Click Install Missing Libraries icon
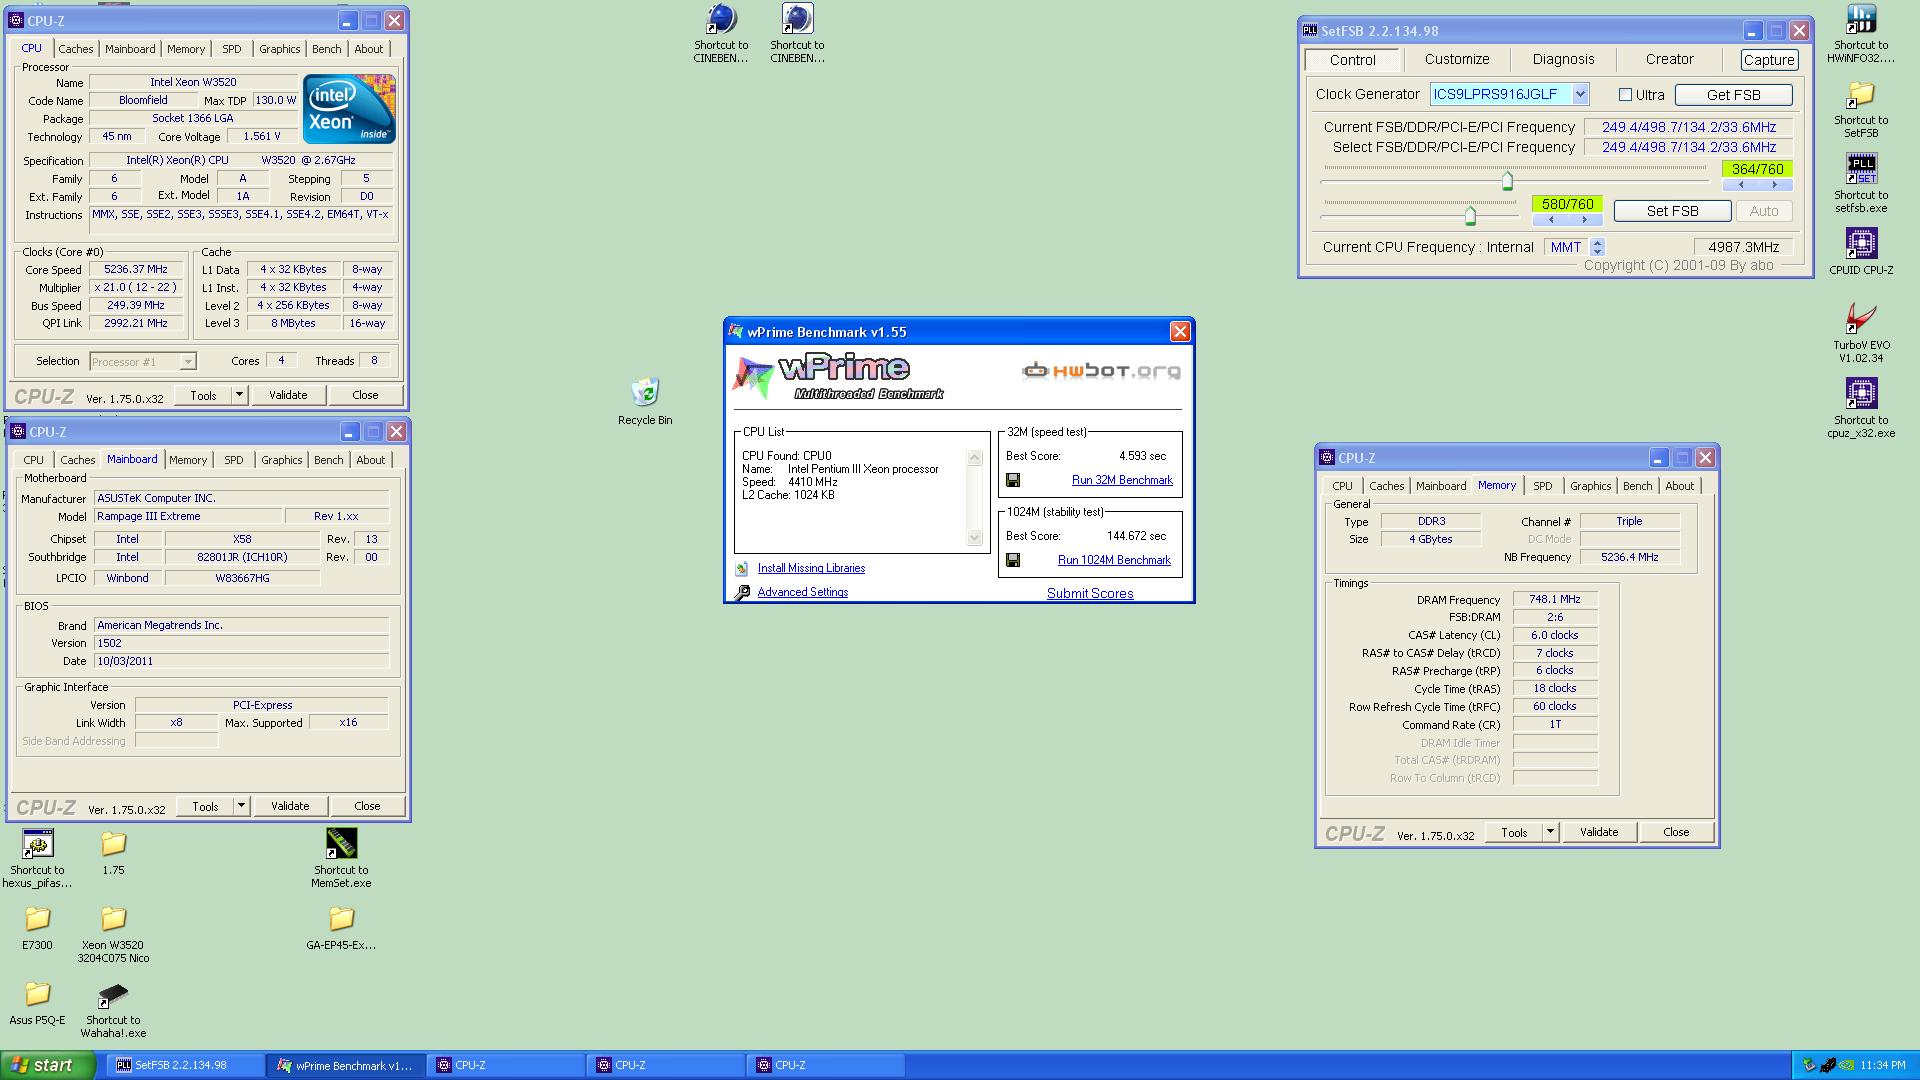The width and height of the screenshot is (1920, 1080). pos(742,568)
